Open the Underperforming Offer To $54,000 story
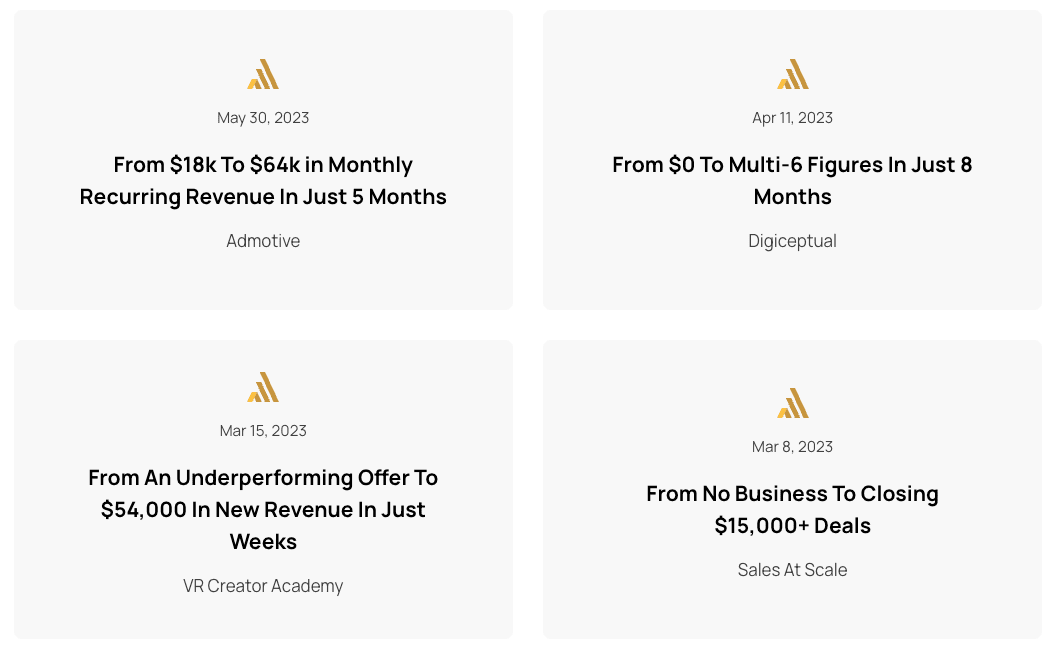This screenshot has height=656, width=1059. coord(263,509)
